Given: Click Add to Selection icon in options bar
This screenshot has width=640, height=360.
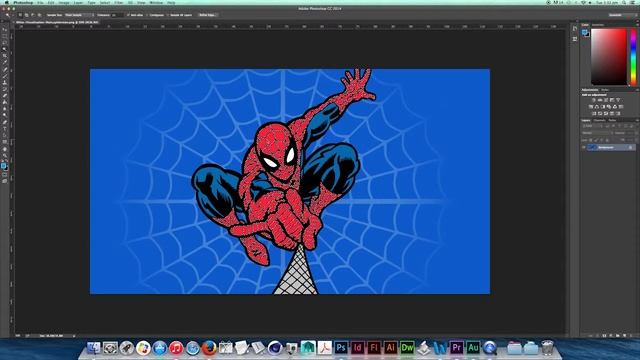Looking at the screenshot, I should coord(27,15).
